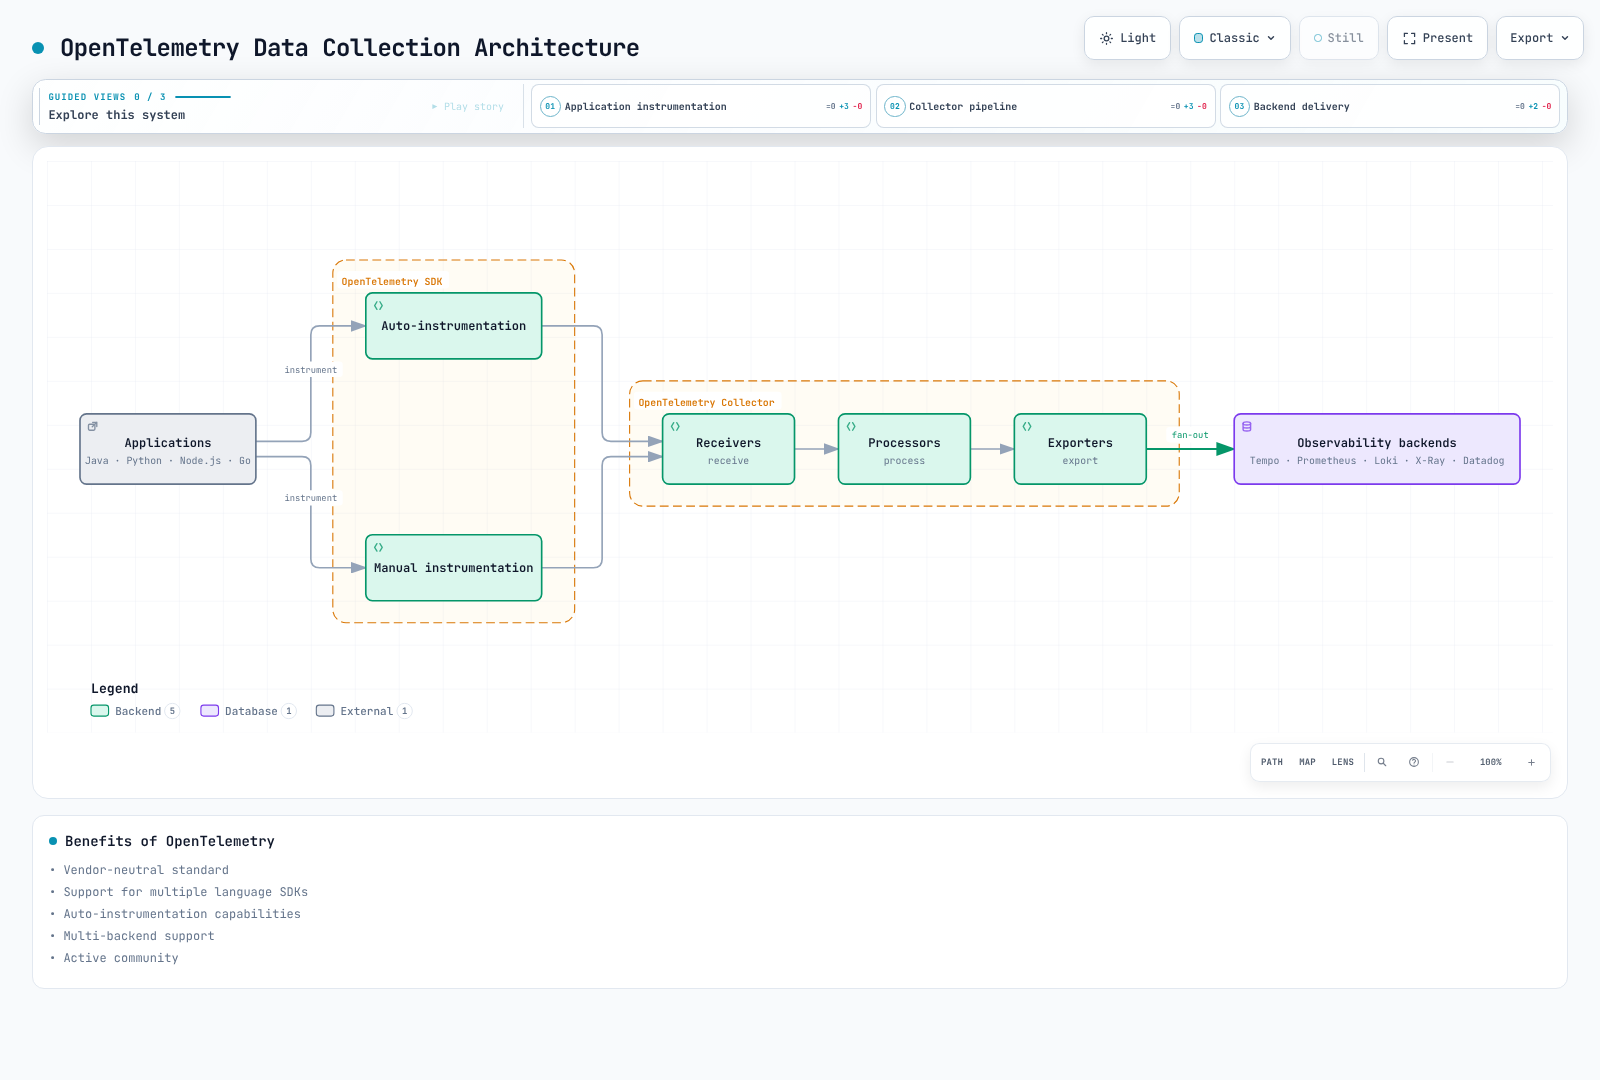Enter Present fullscreen mode
1600x1080 pixels.
[1437, 38]
